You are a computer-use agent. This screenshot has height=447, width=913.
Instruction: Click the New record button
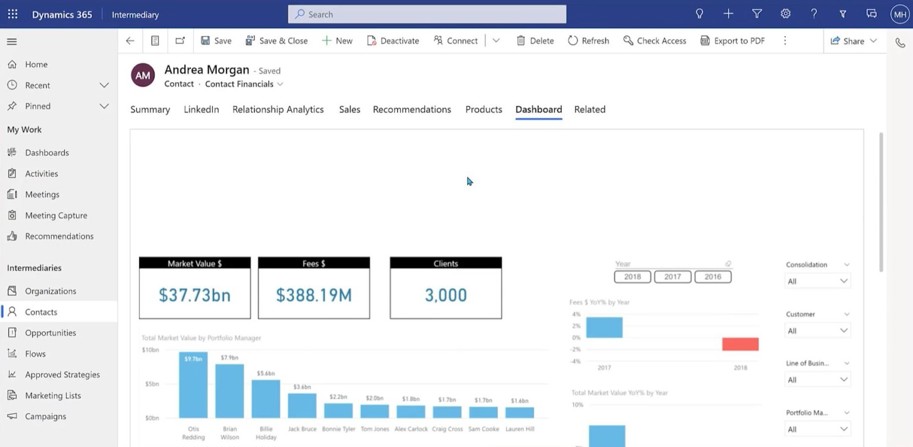337,41
